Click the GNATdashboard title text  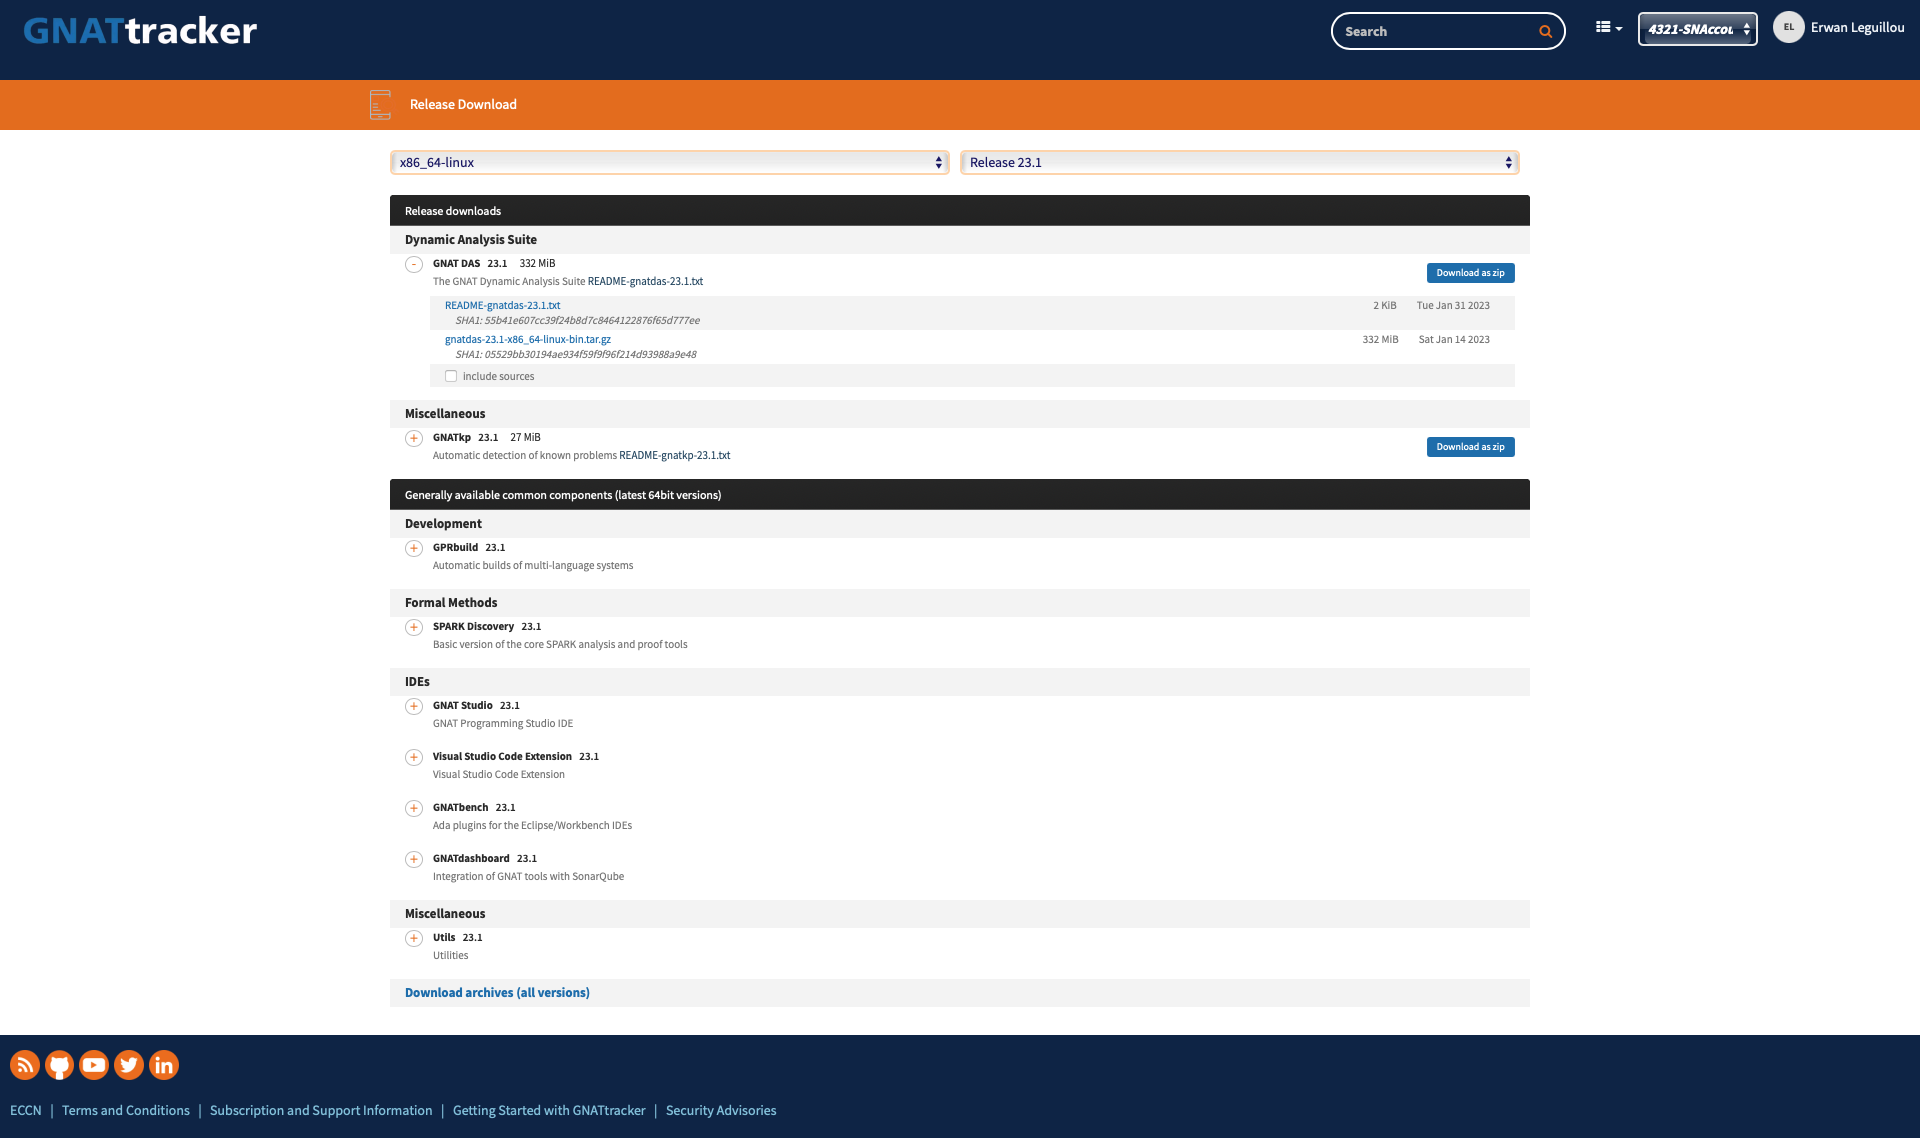pyautogui.click(x=471, y=858)
